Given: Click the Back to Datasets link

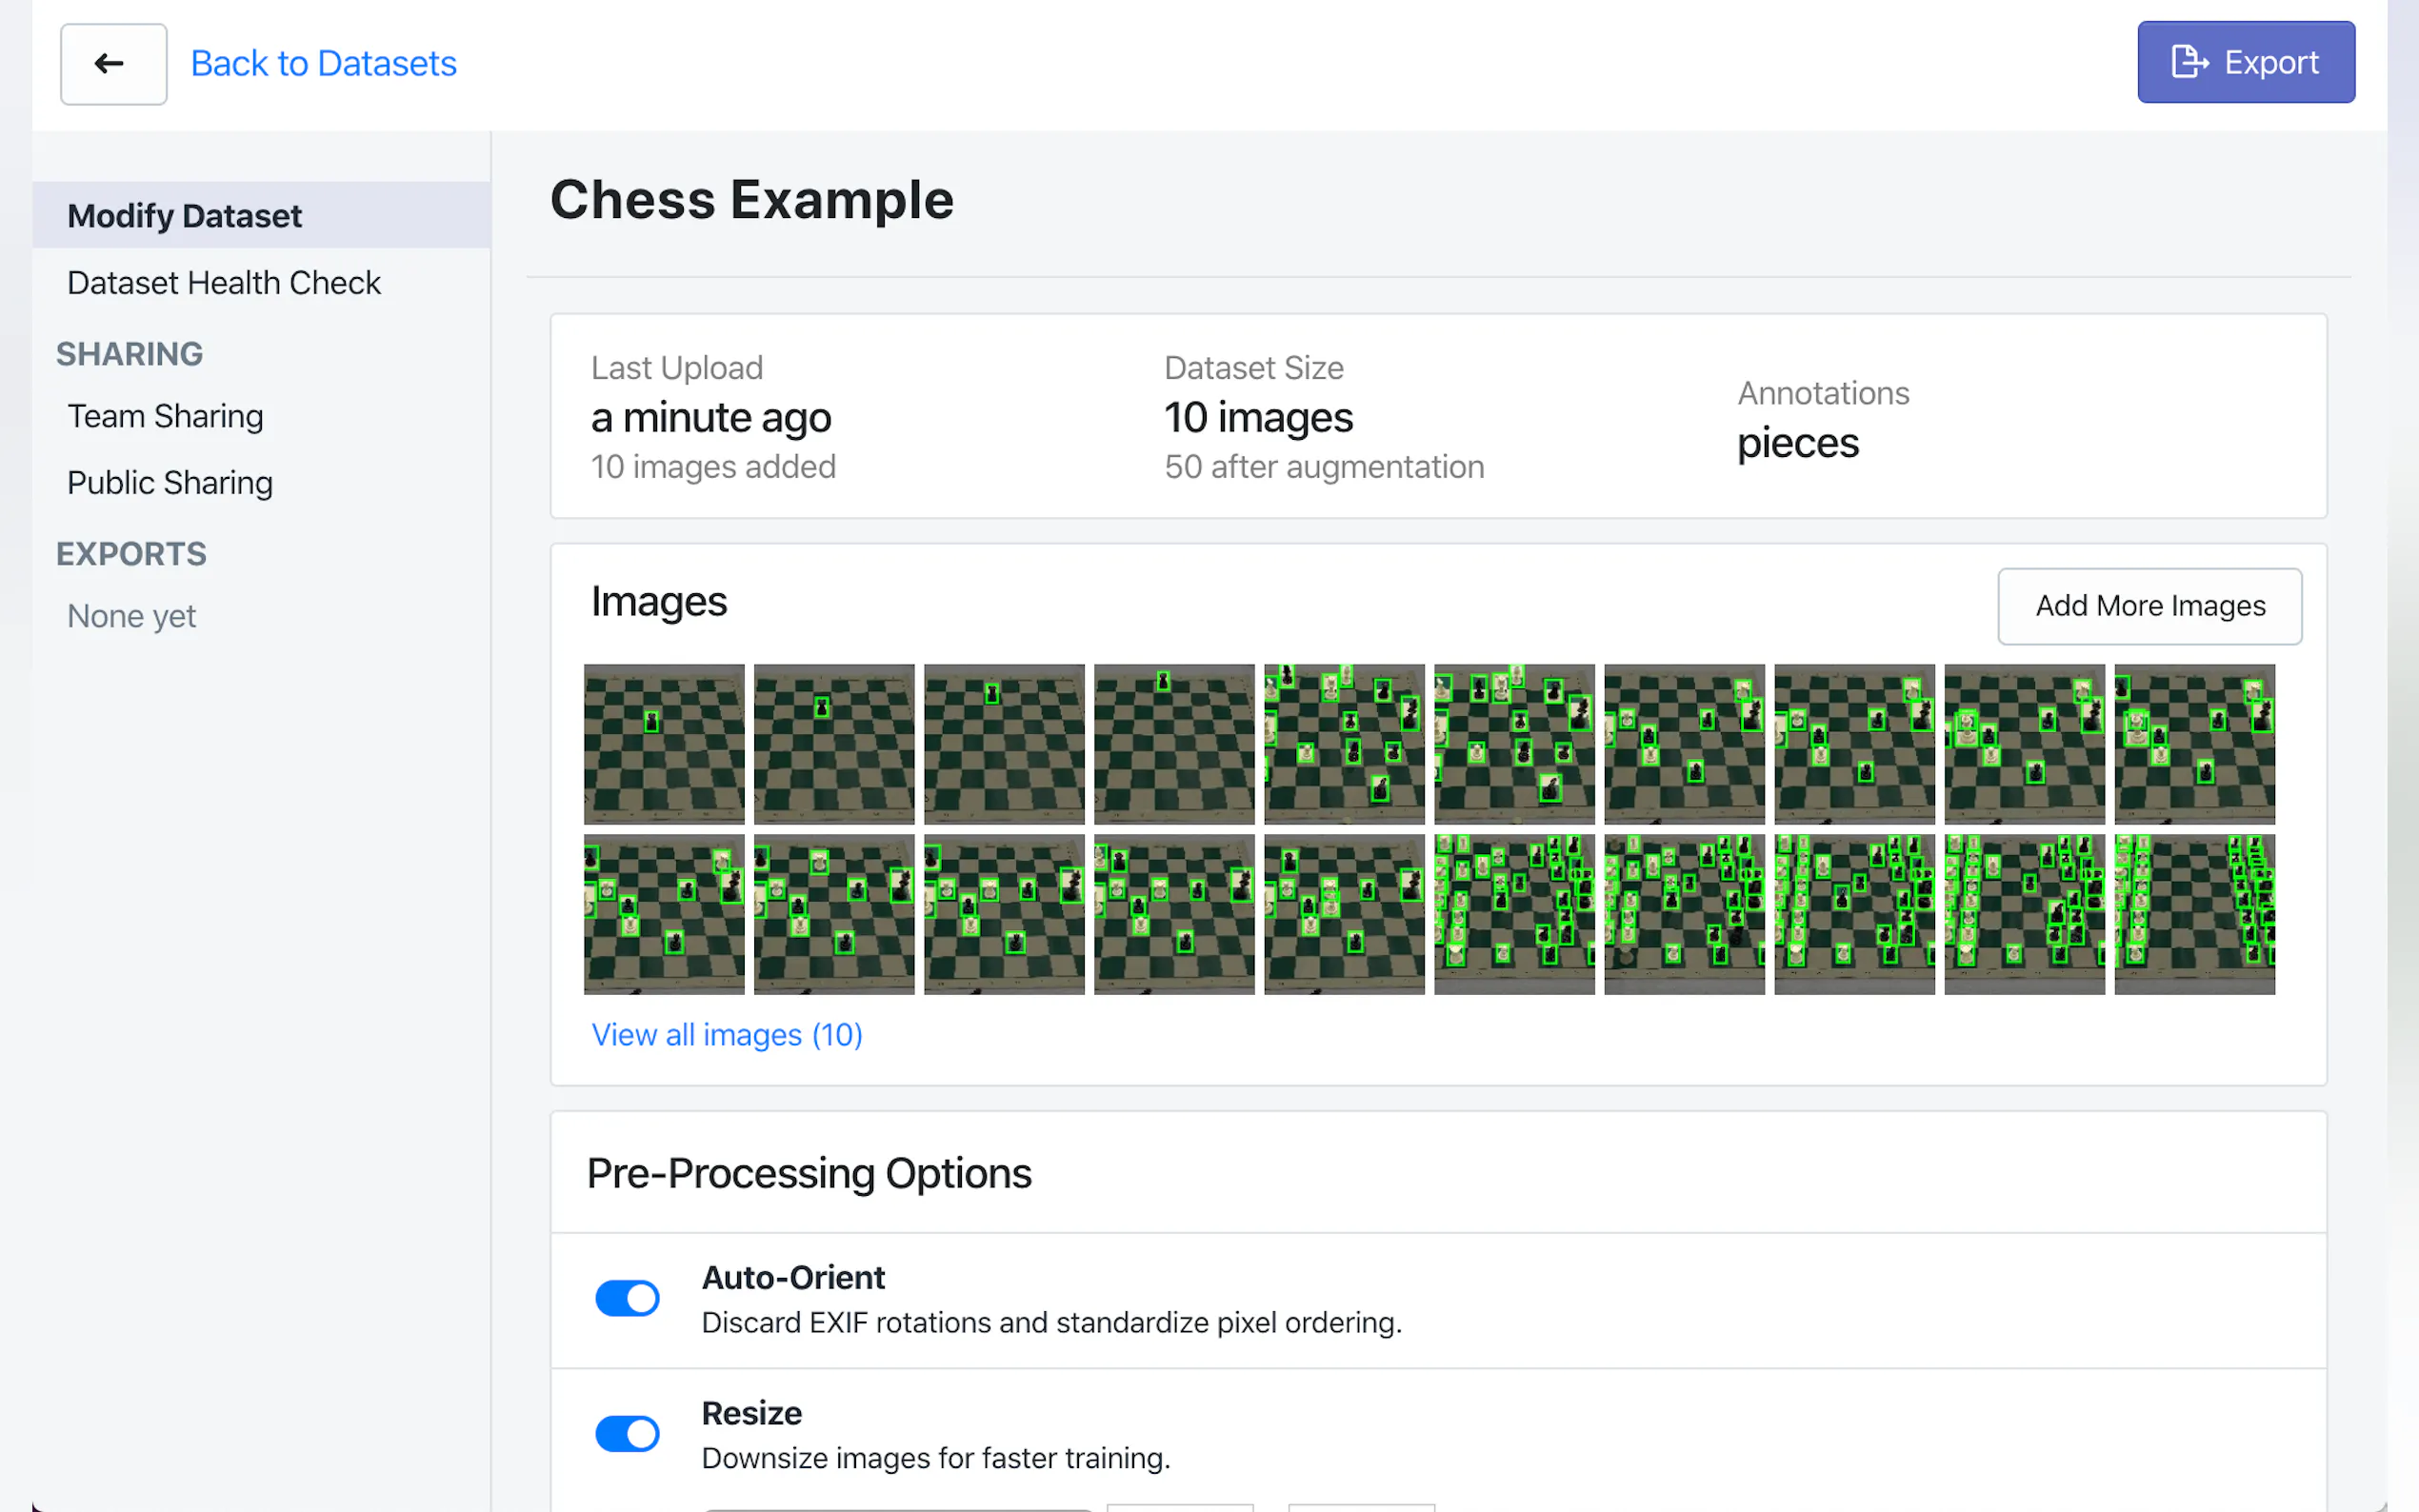Looking at the screenshot, I should (323, 64).
